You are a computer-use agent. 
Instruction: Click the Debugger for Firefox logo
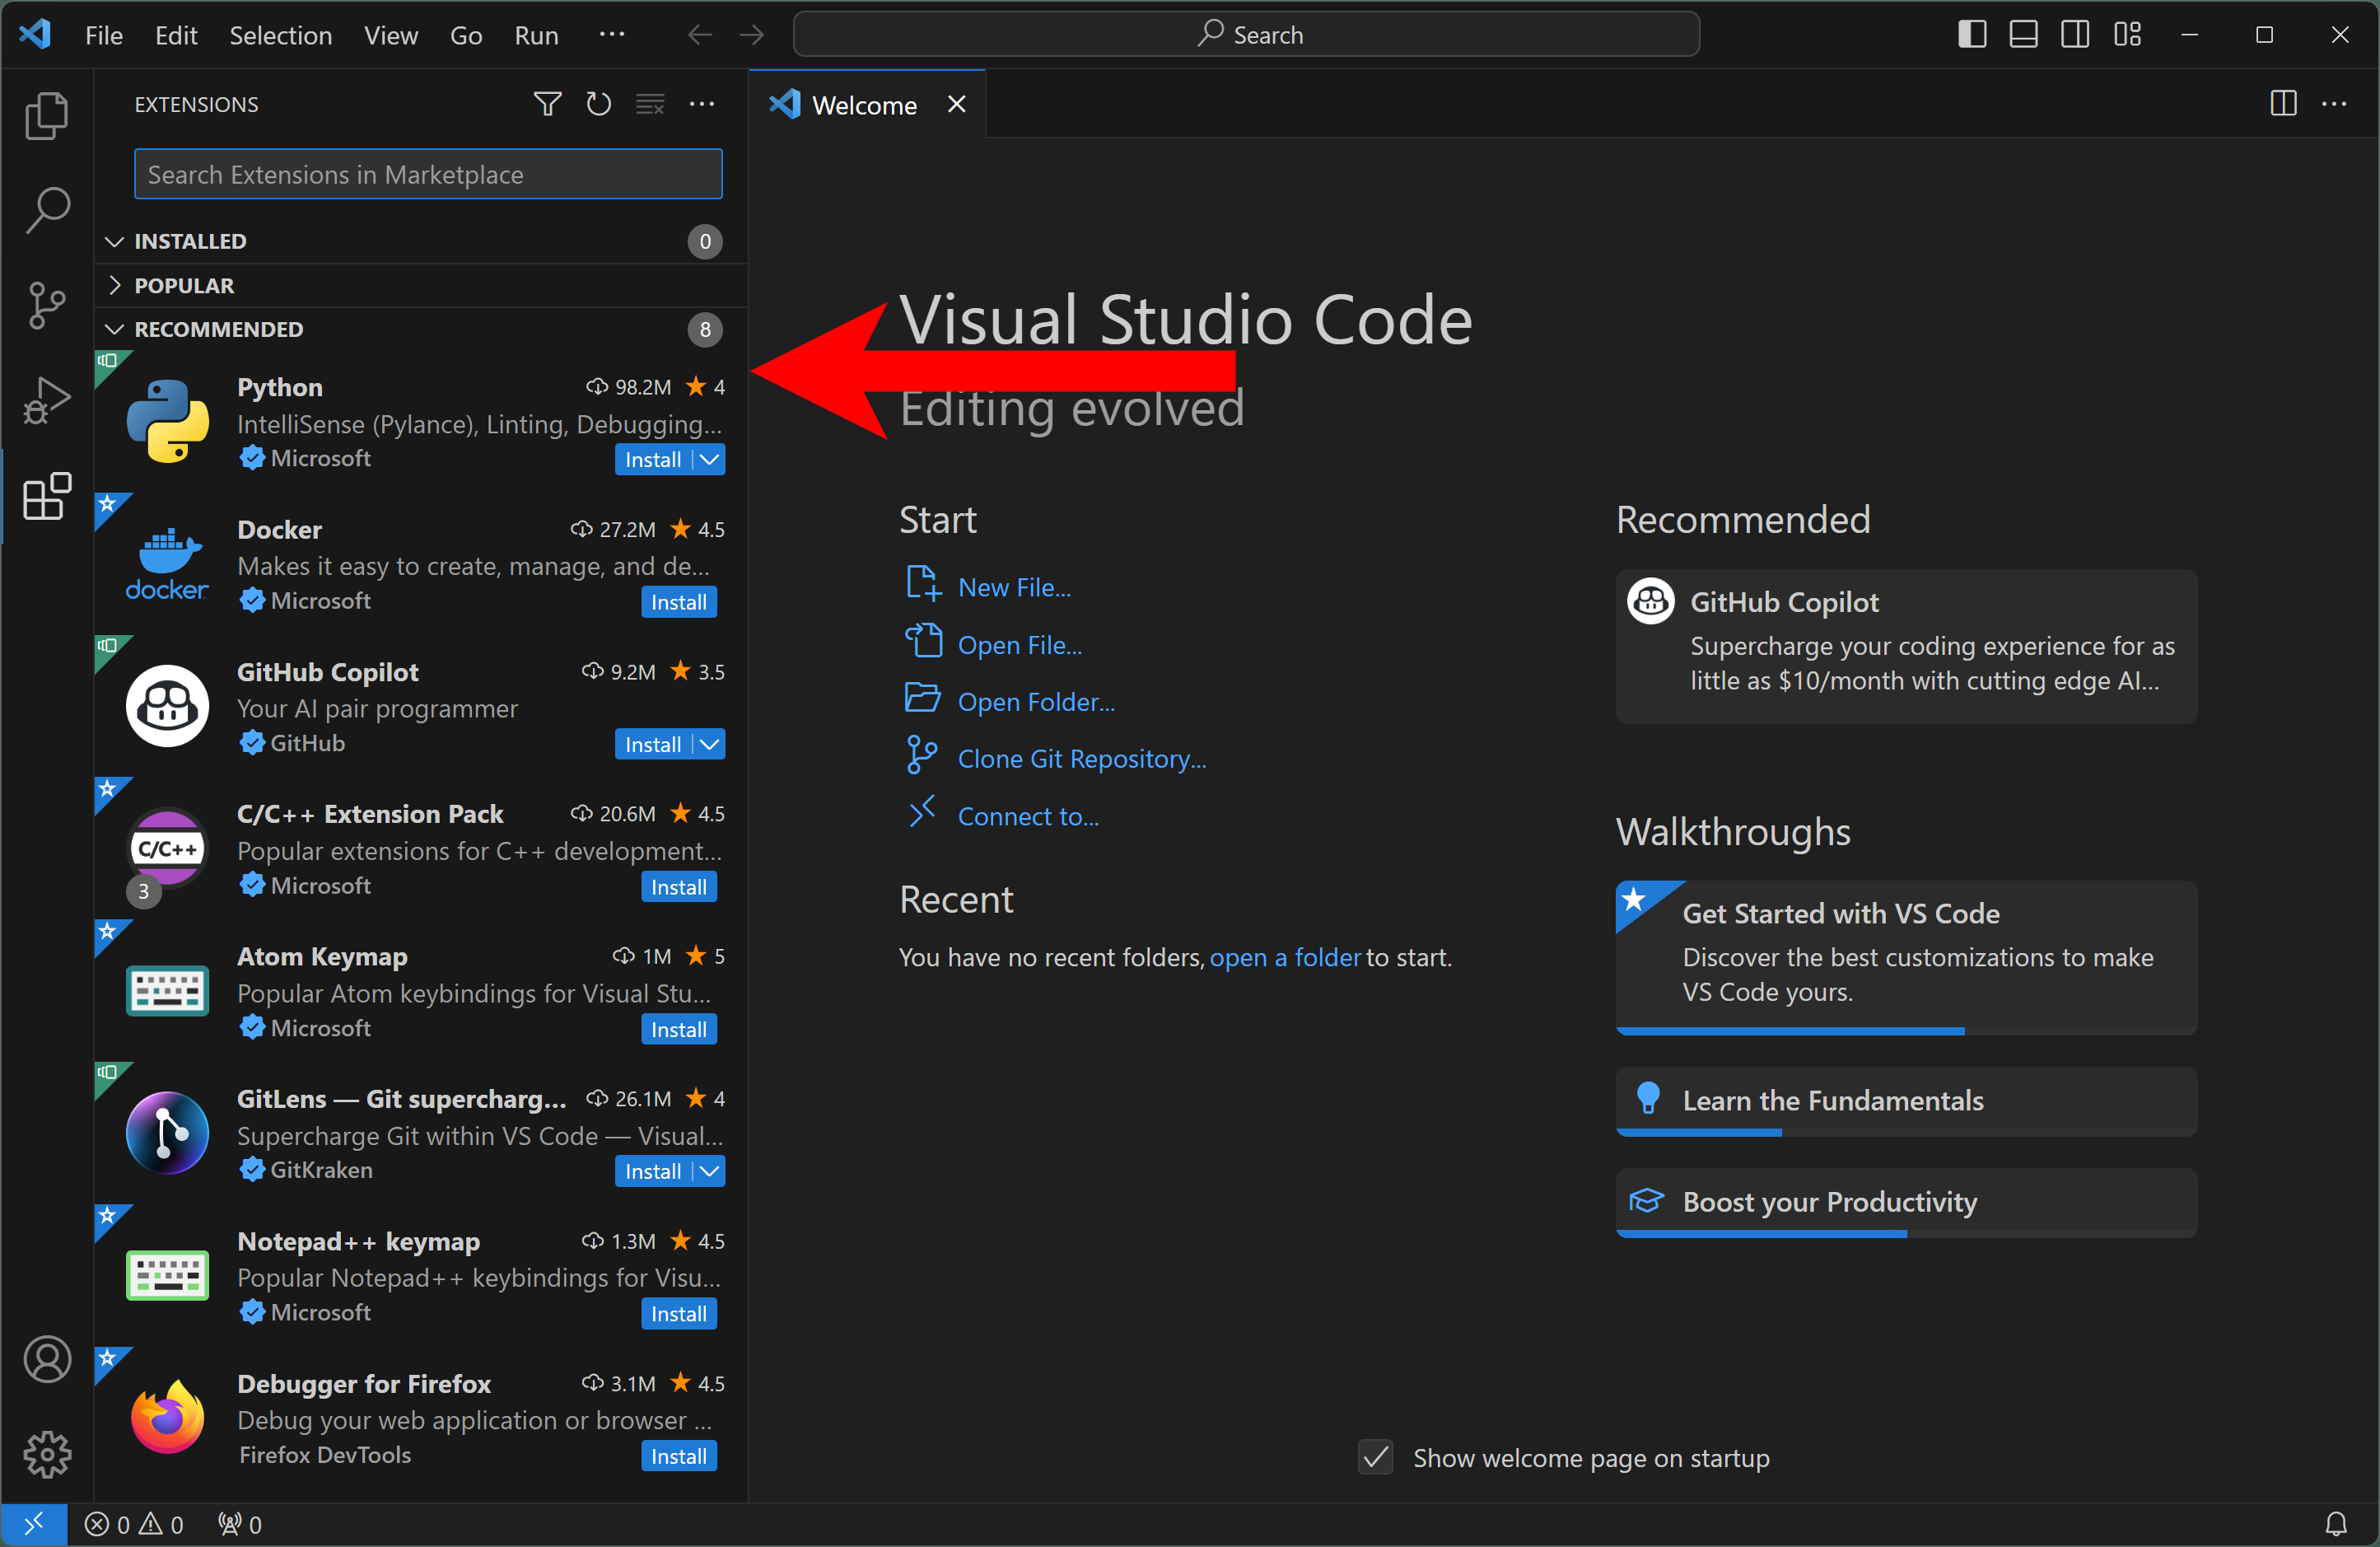[x=168, y=1418]
